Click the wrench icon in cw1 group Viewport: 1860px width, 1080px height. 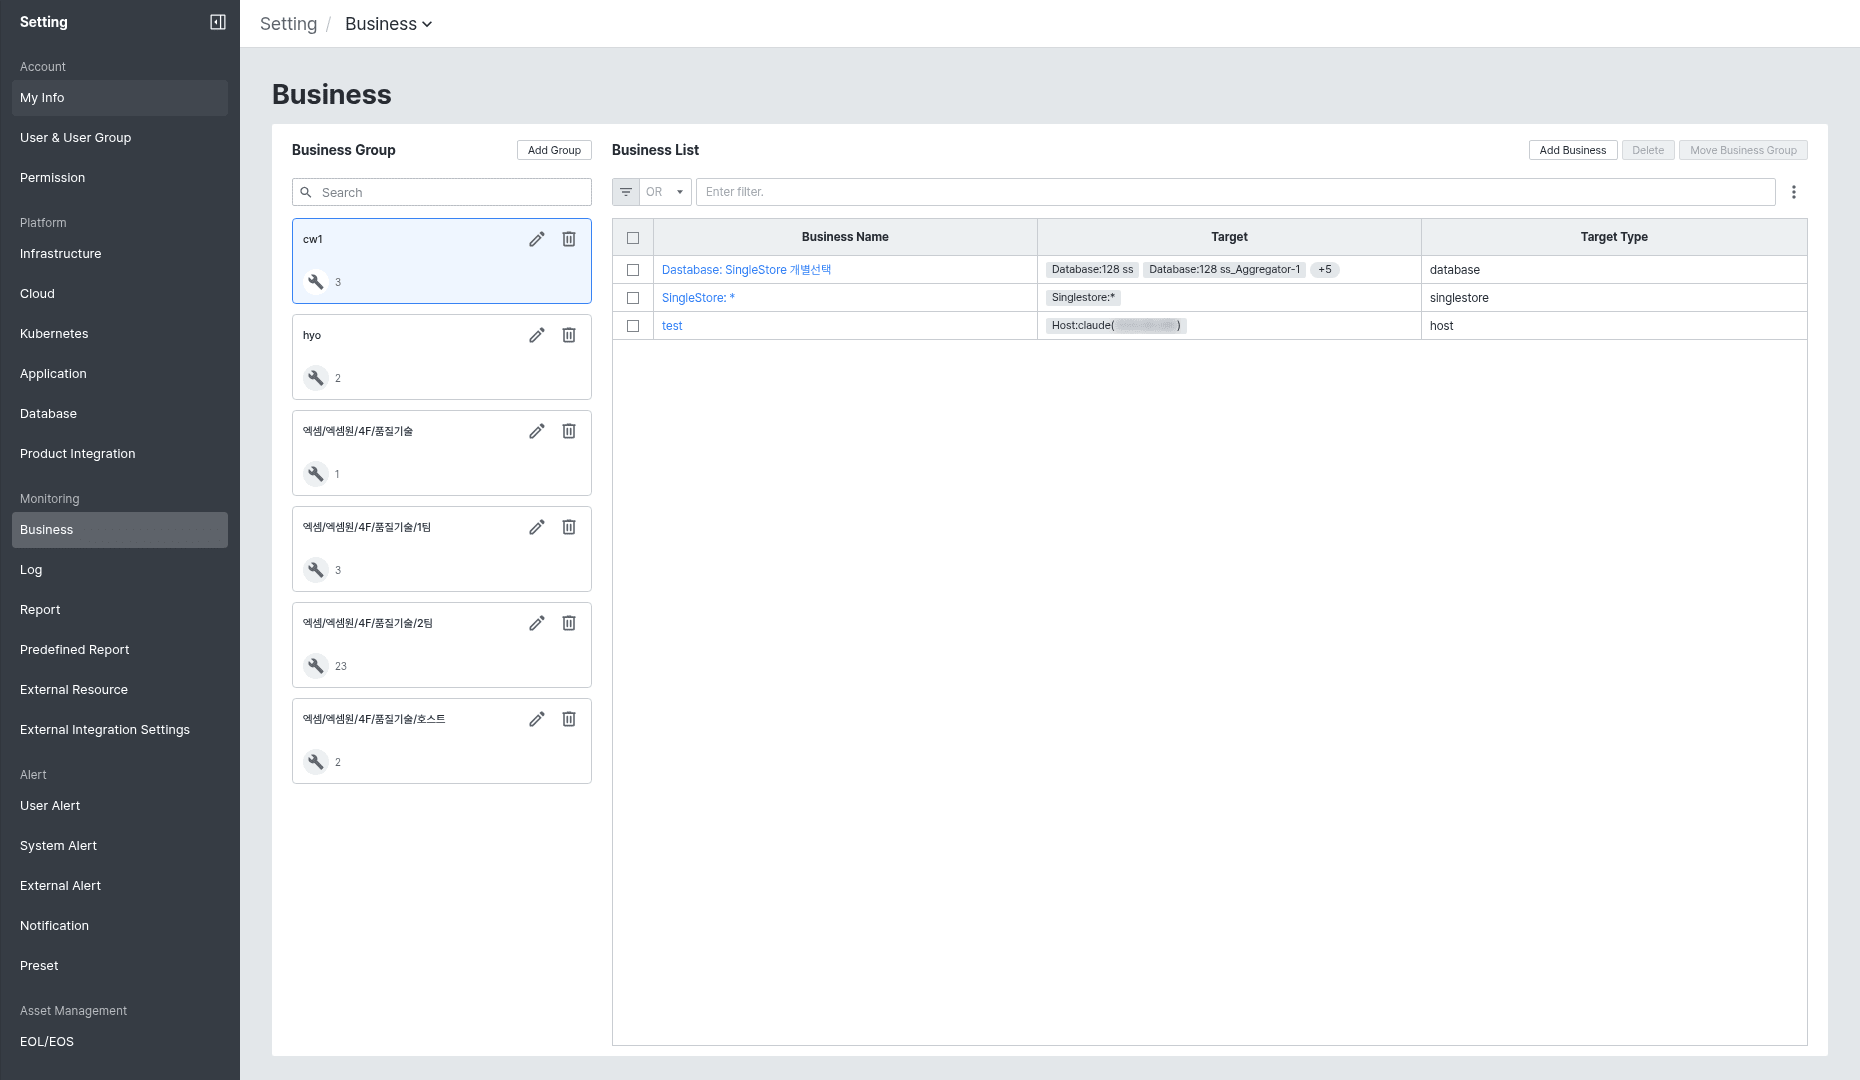[x=316, y=282]
